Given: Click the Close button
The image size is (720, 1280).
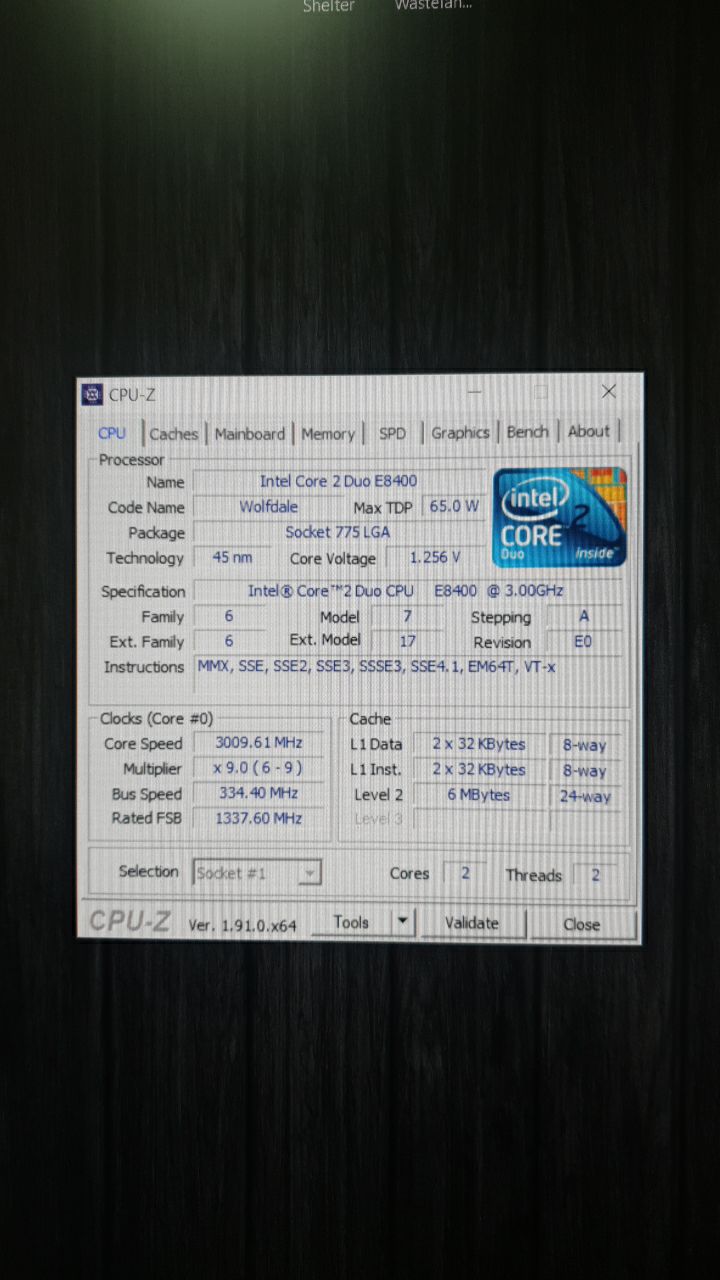Looking at the screenshot, I should [582, 925].
